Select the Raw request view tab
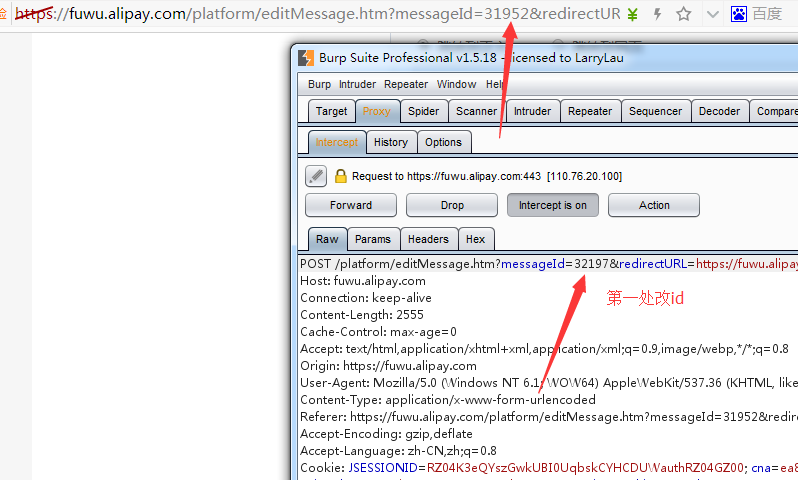The width and height of the screenshot is (798, 480). point(327,239)
